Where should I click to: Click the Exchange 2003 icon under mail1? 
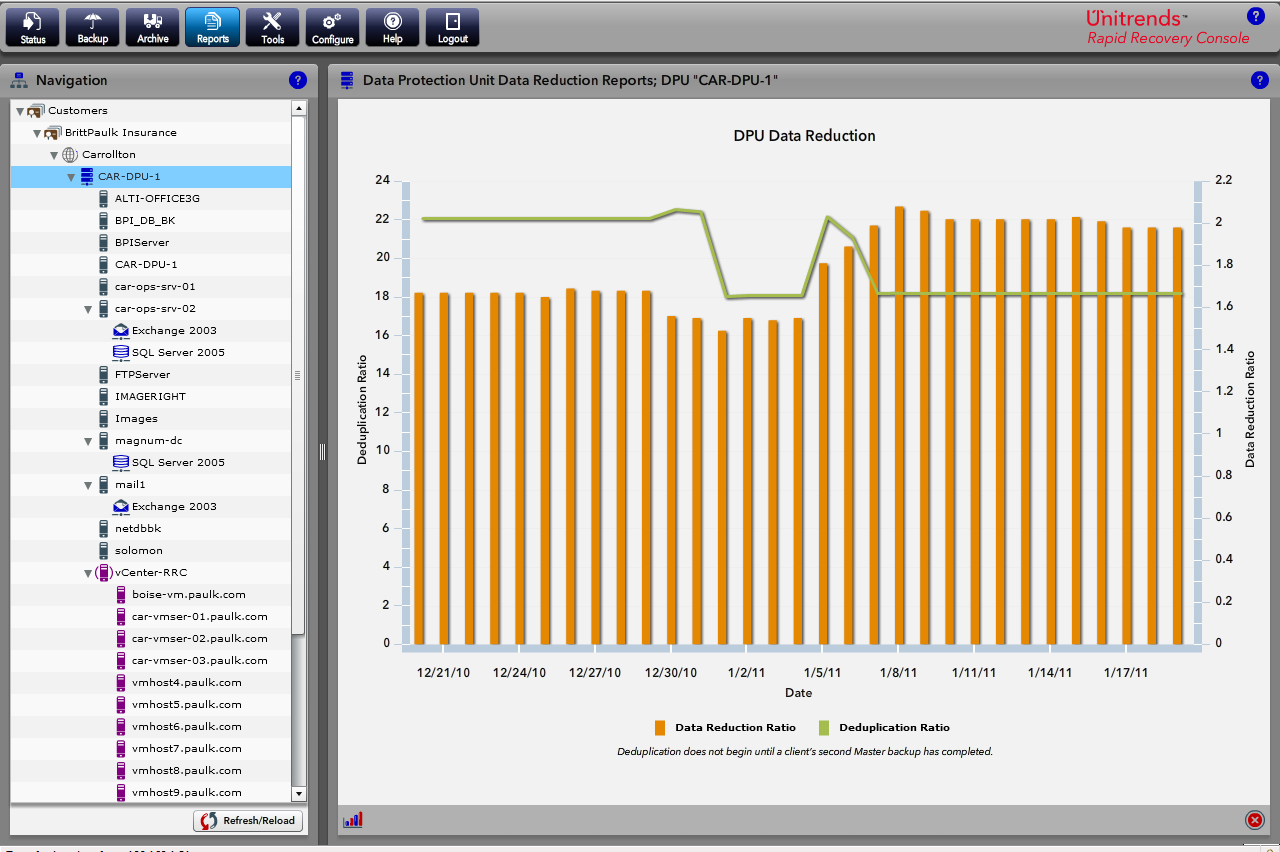click(x=121, y=507)
